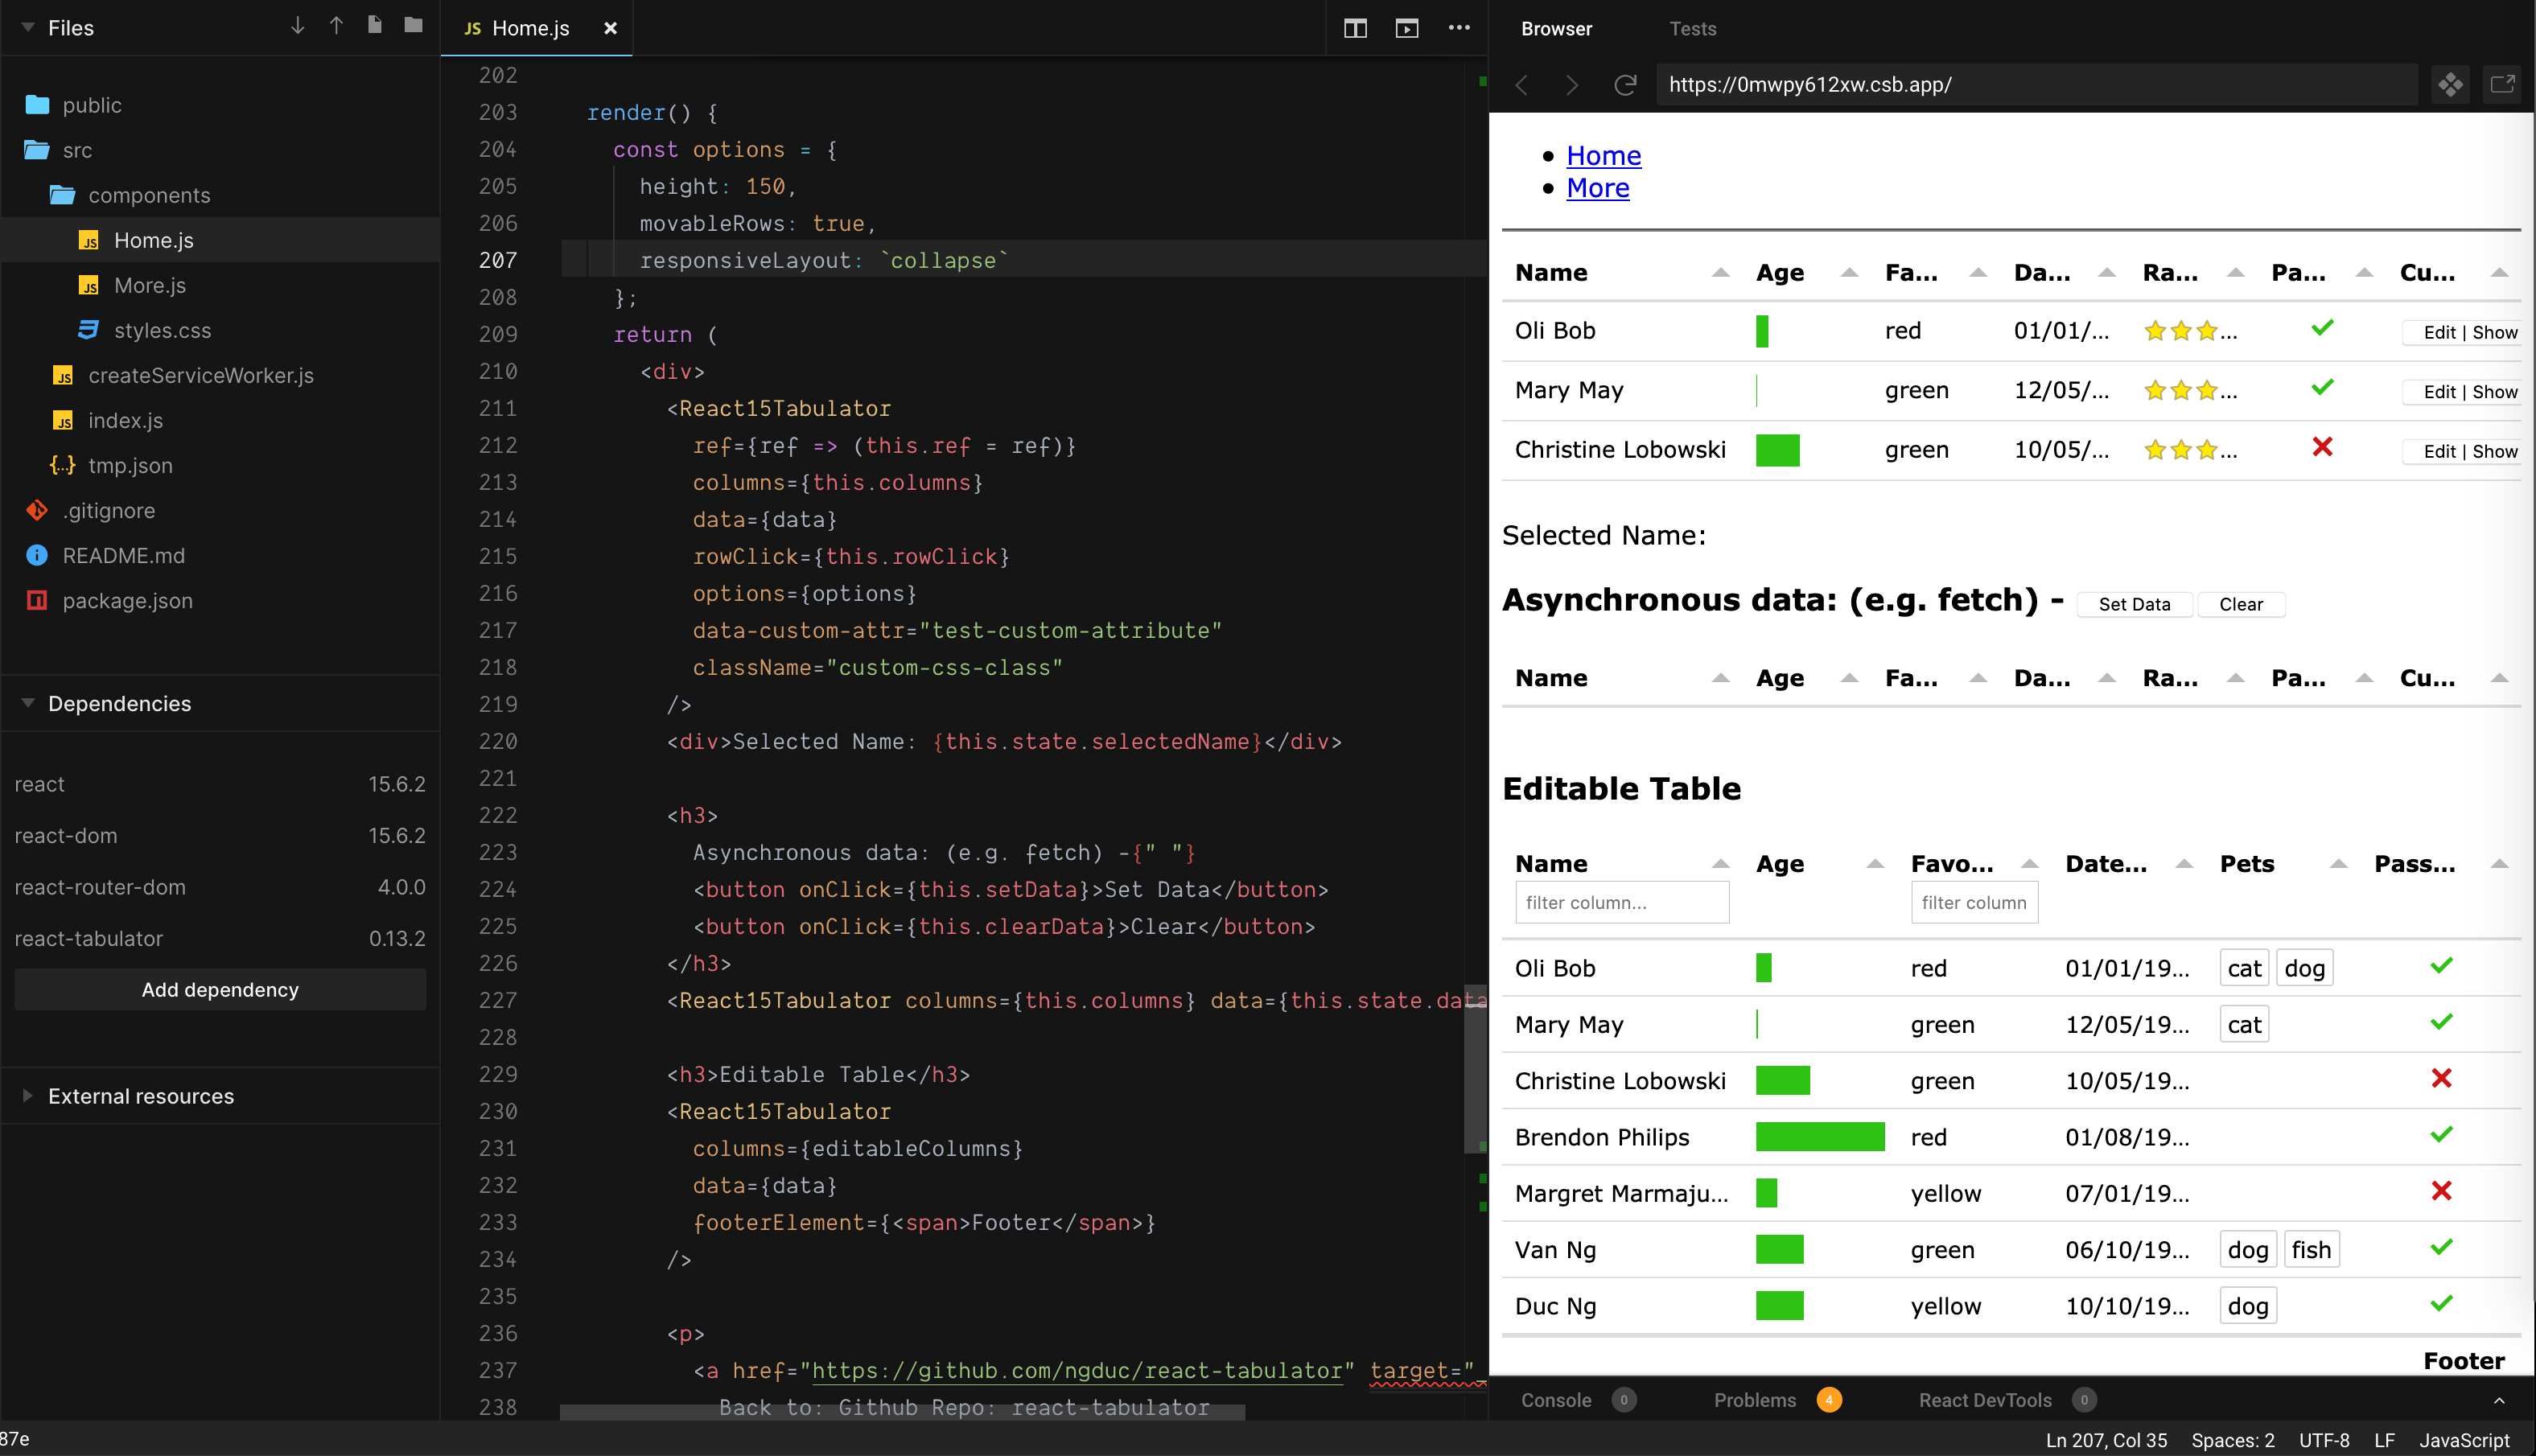The image size is (2536, 1456).
Task: Click Brendon Philips' green age progress bar
Action: click(x=1819, y=1136)
